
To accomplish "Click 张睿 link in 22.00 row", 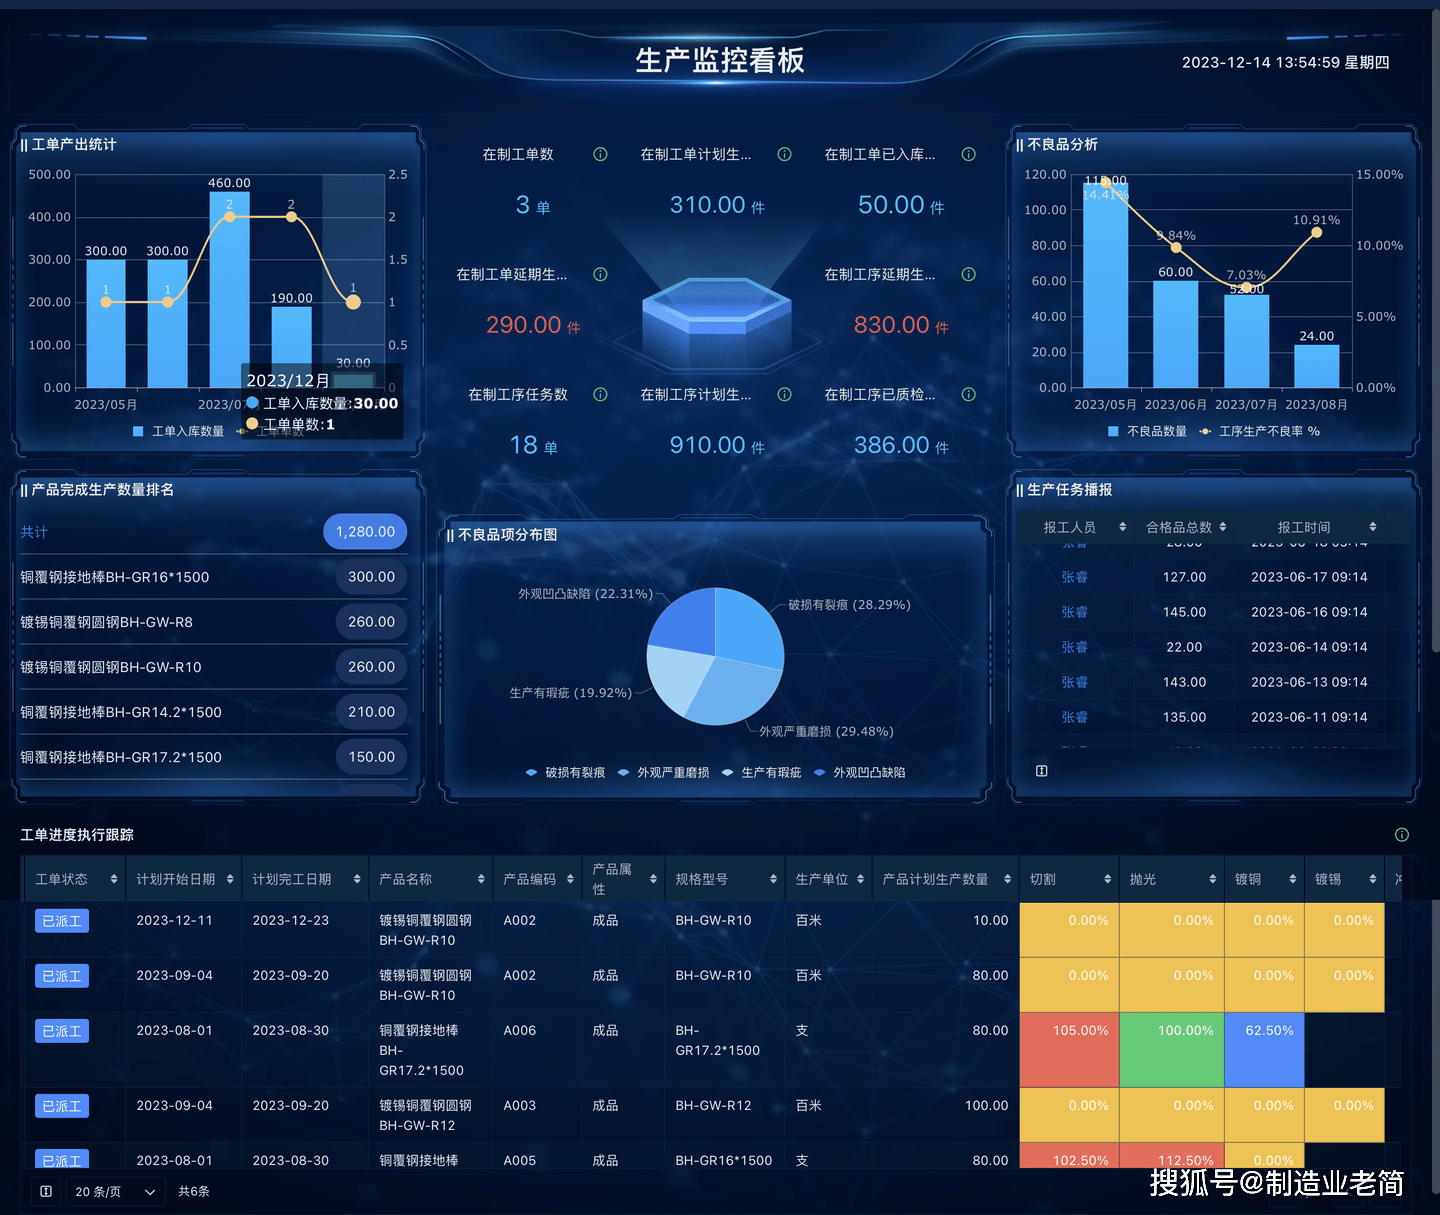I will (x=1075, y=647).
